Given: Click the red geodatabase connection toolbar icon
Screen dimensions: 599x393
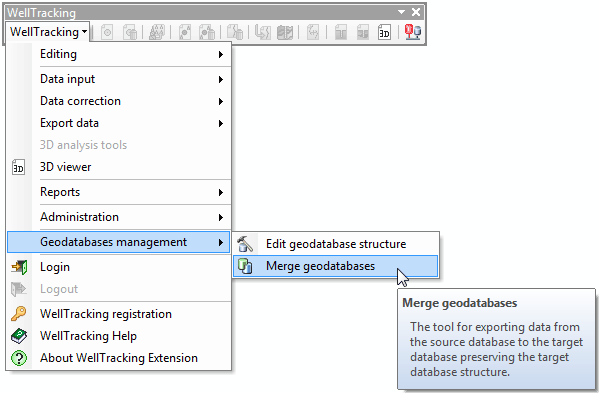Looking at the screenshot, I should tap(413, 32).
